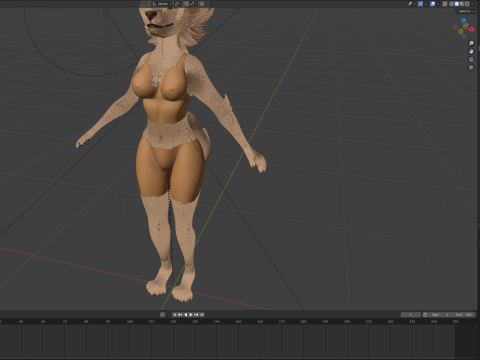Screen dimensions: 480x360
Task: Jump to the timeline end frame
Action: point(202,314)
